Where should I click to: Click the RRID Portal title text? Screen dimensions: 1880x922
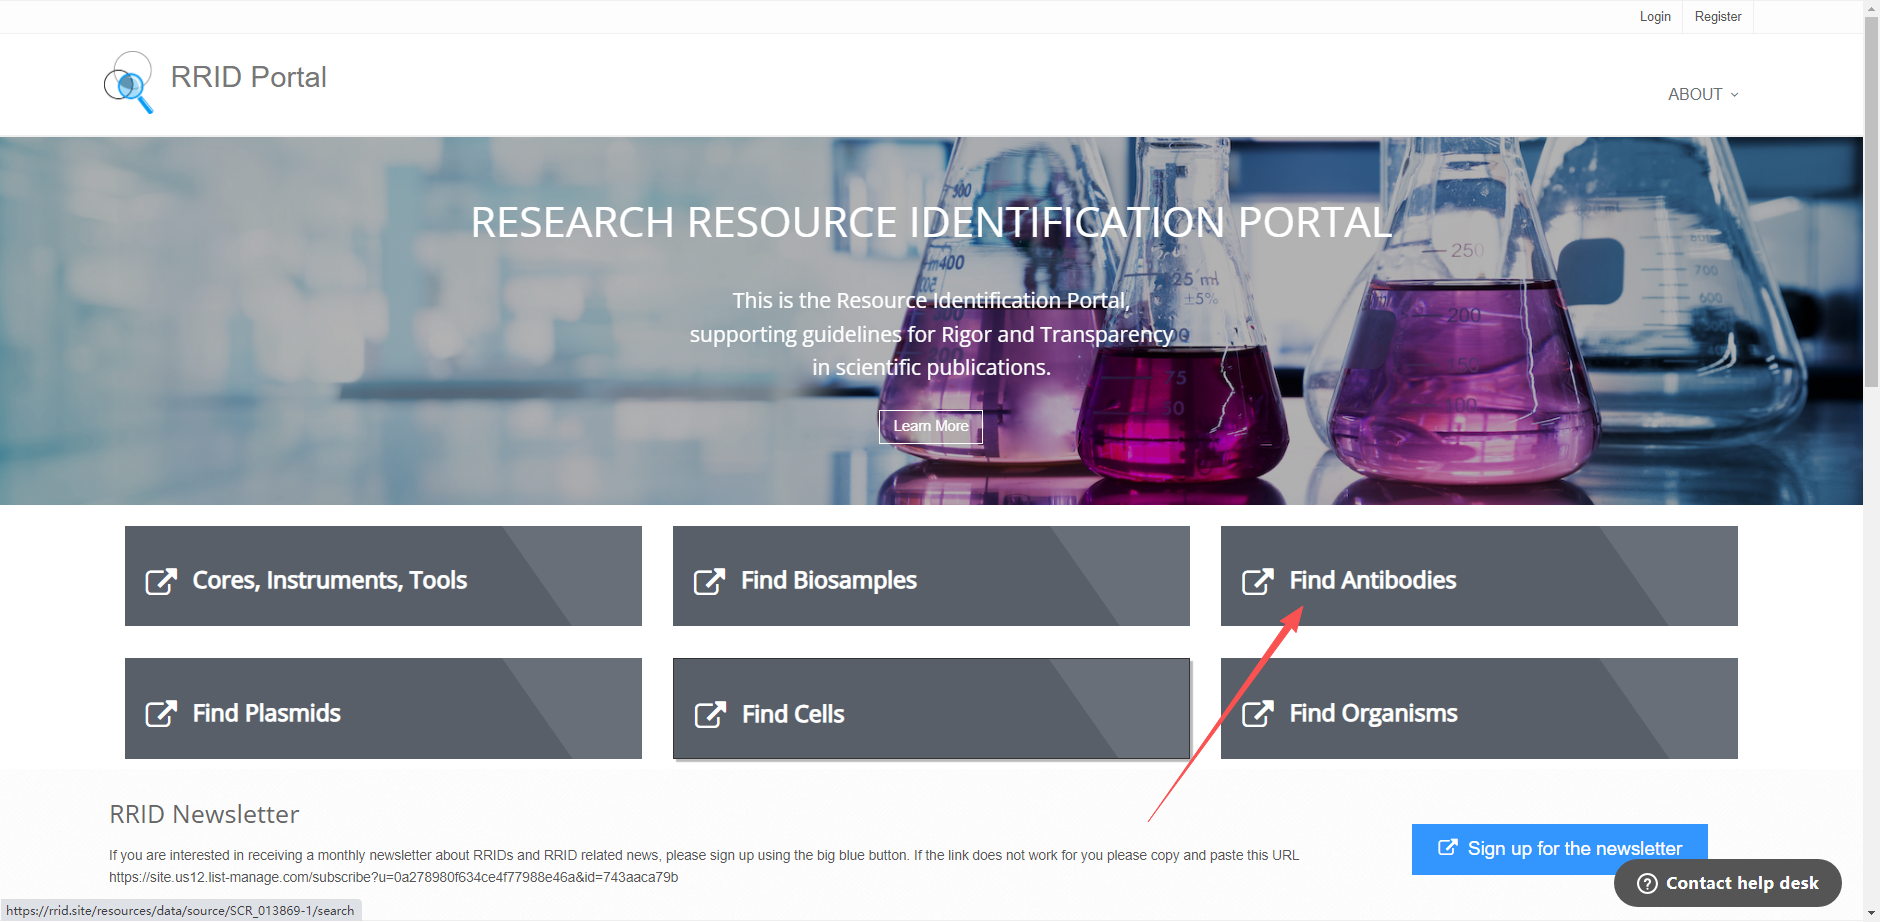click(248, 77)
